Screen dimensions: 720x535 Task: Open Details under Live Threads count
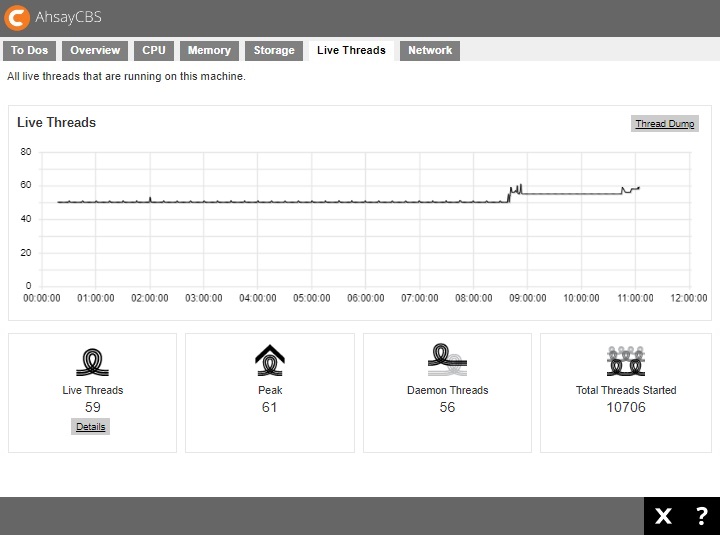(x=91, y=426)
